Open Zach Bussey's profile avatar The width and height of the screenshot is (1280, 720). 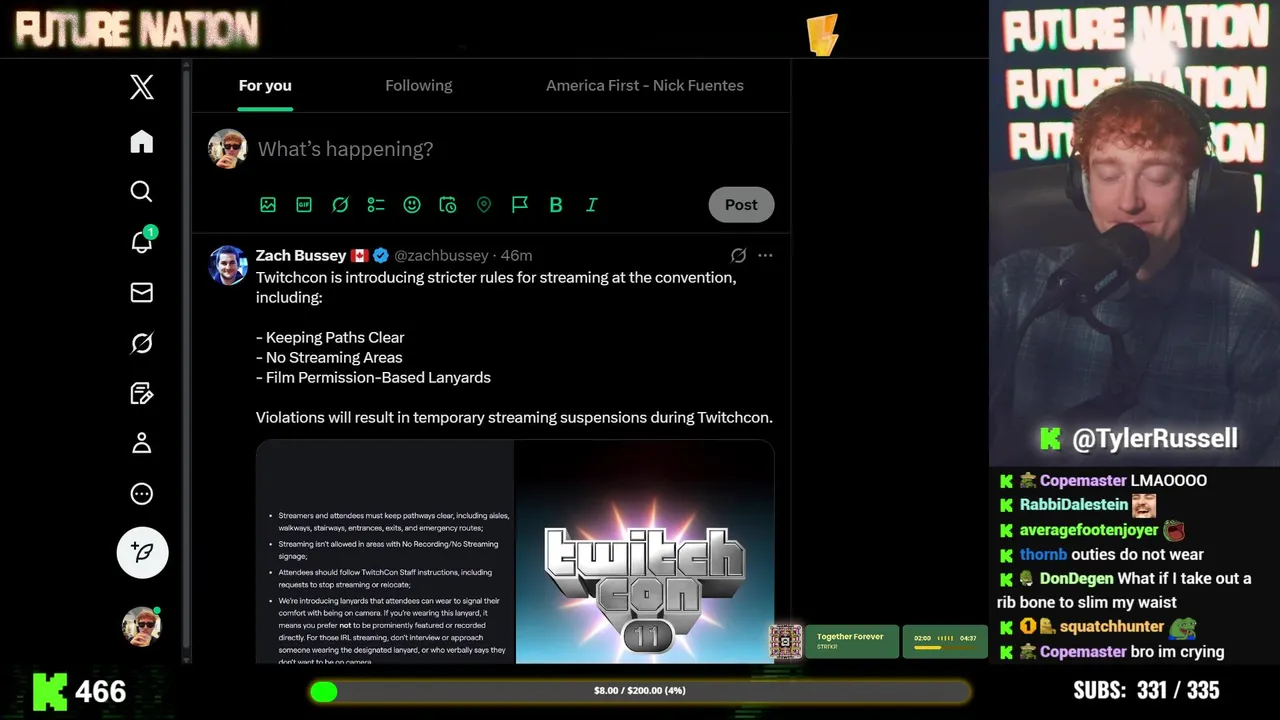(x=227, y=265)
